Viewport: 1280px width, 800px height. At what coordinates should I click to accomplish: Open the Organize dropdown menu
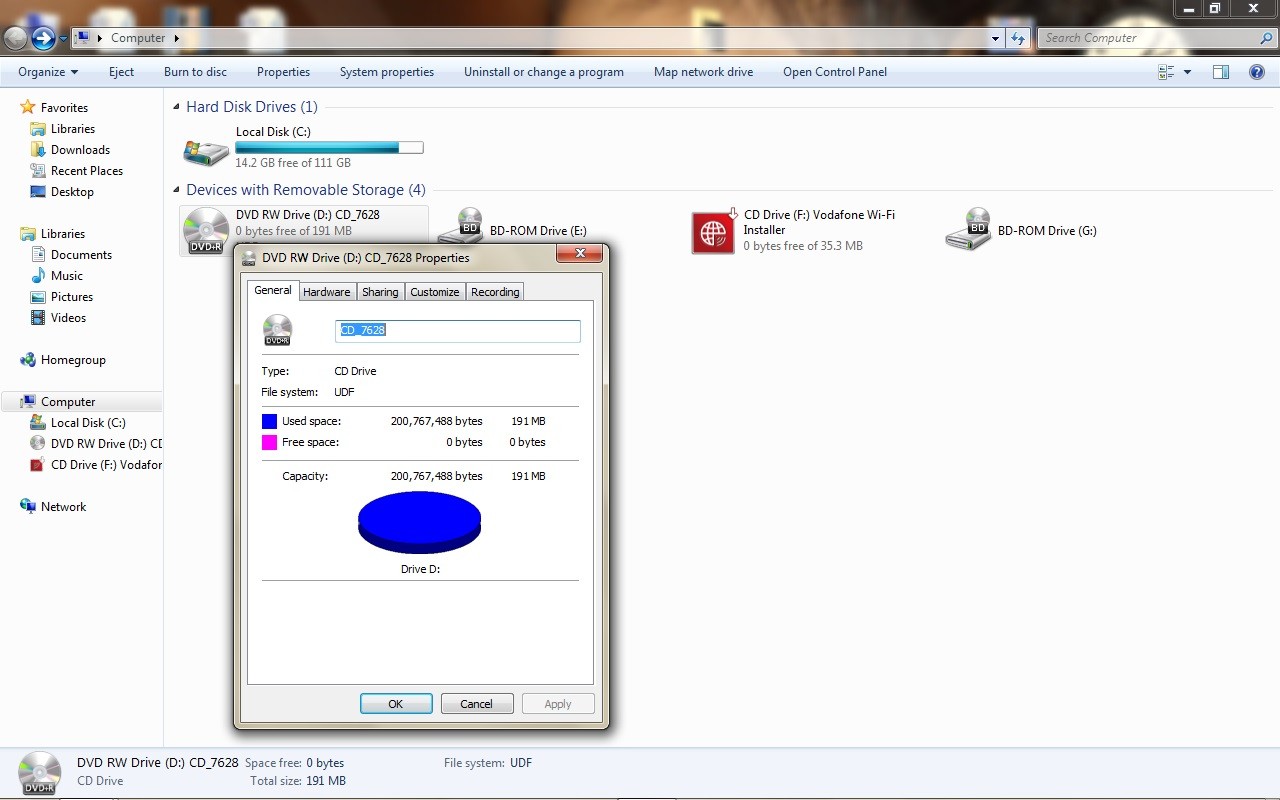[47, 72]
